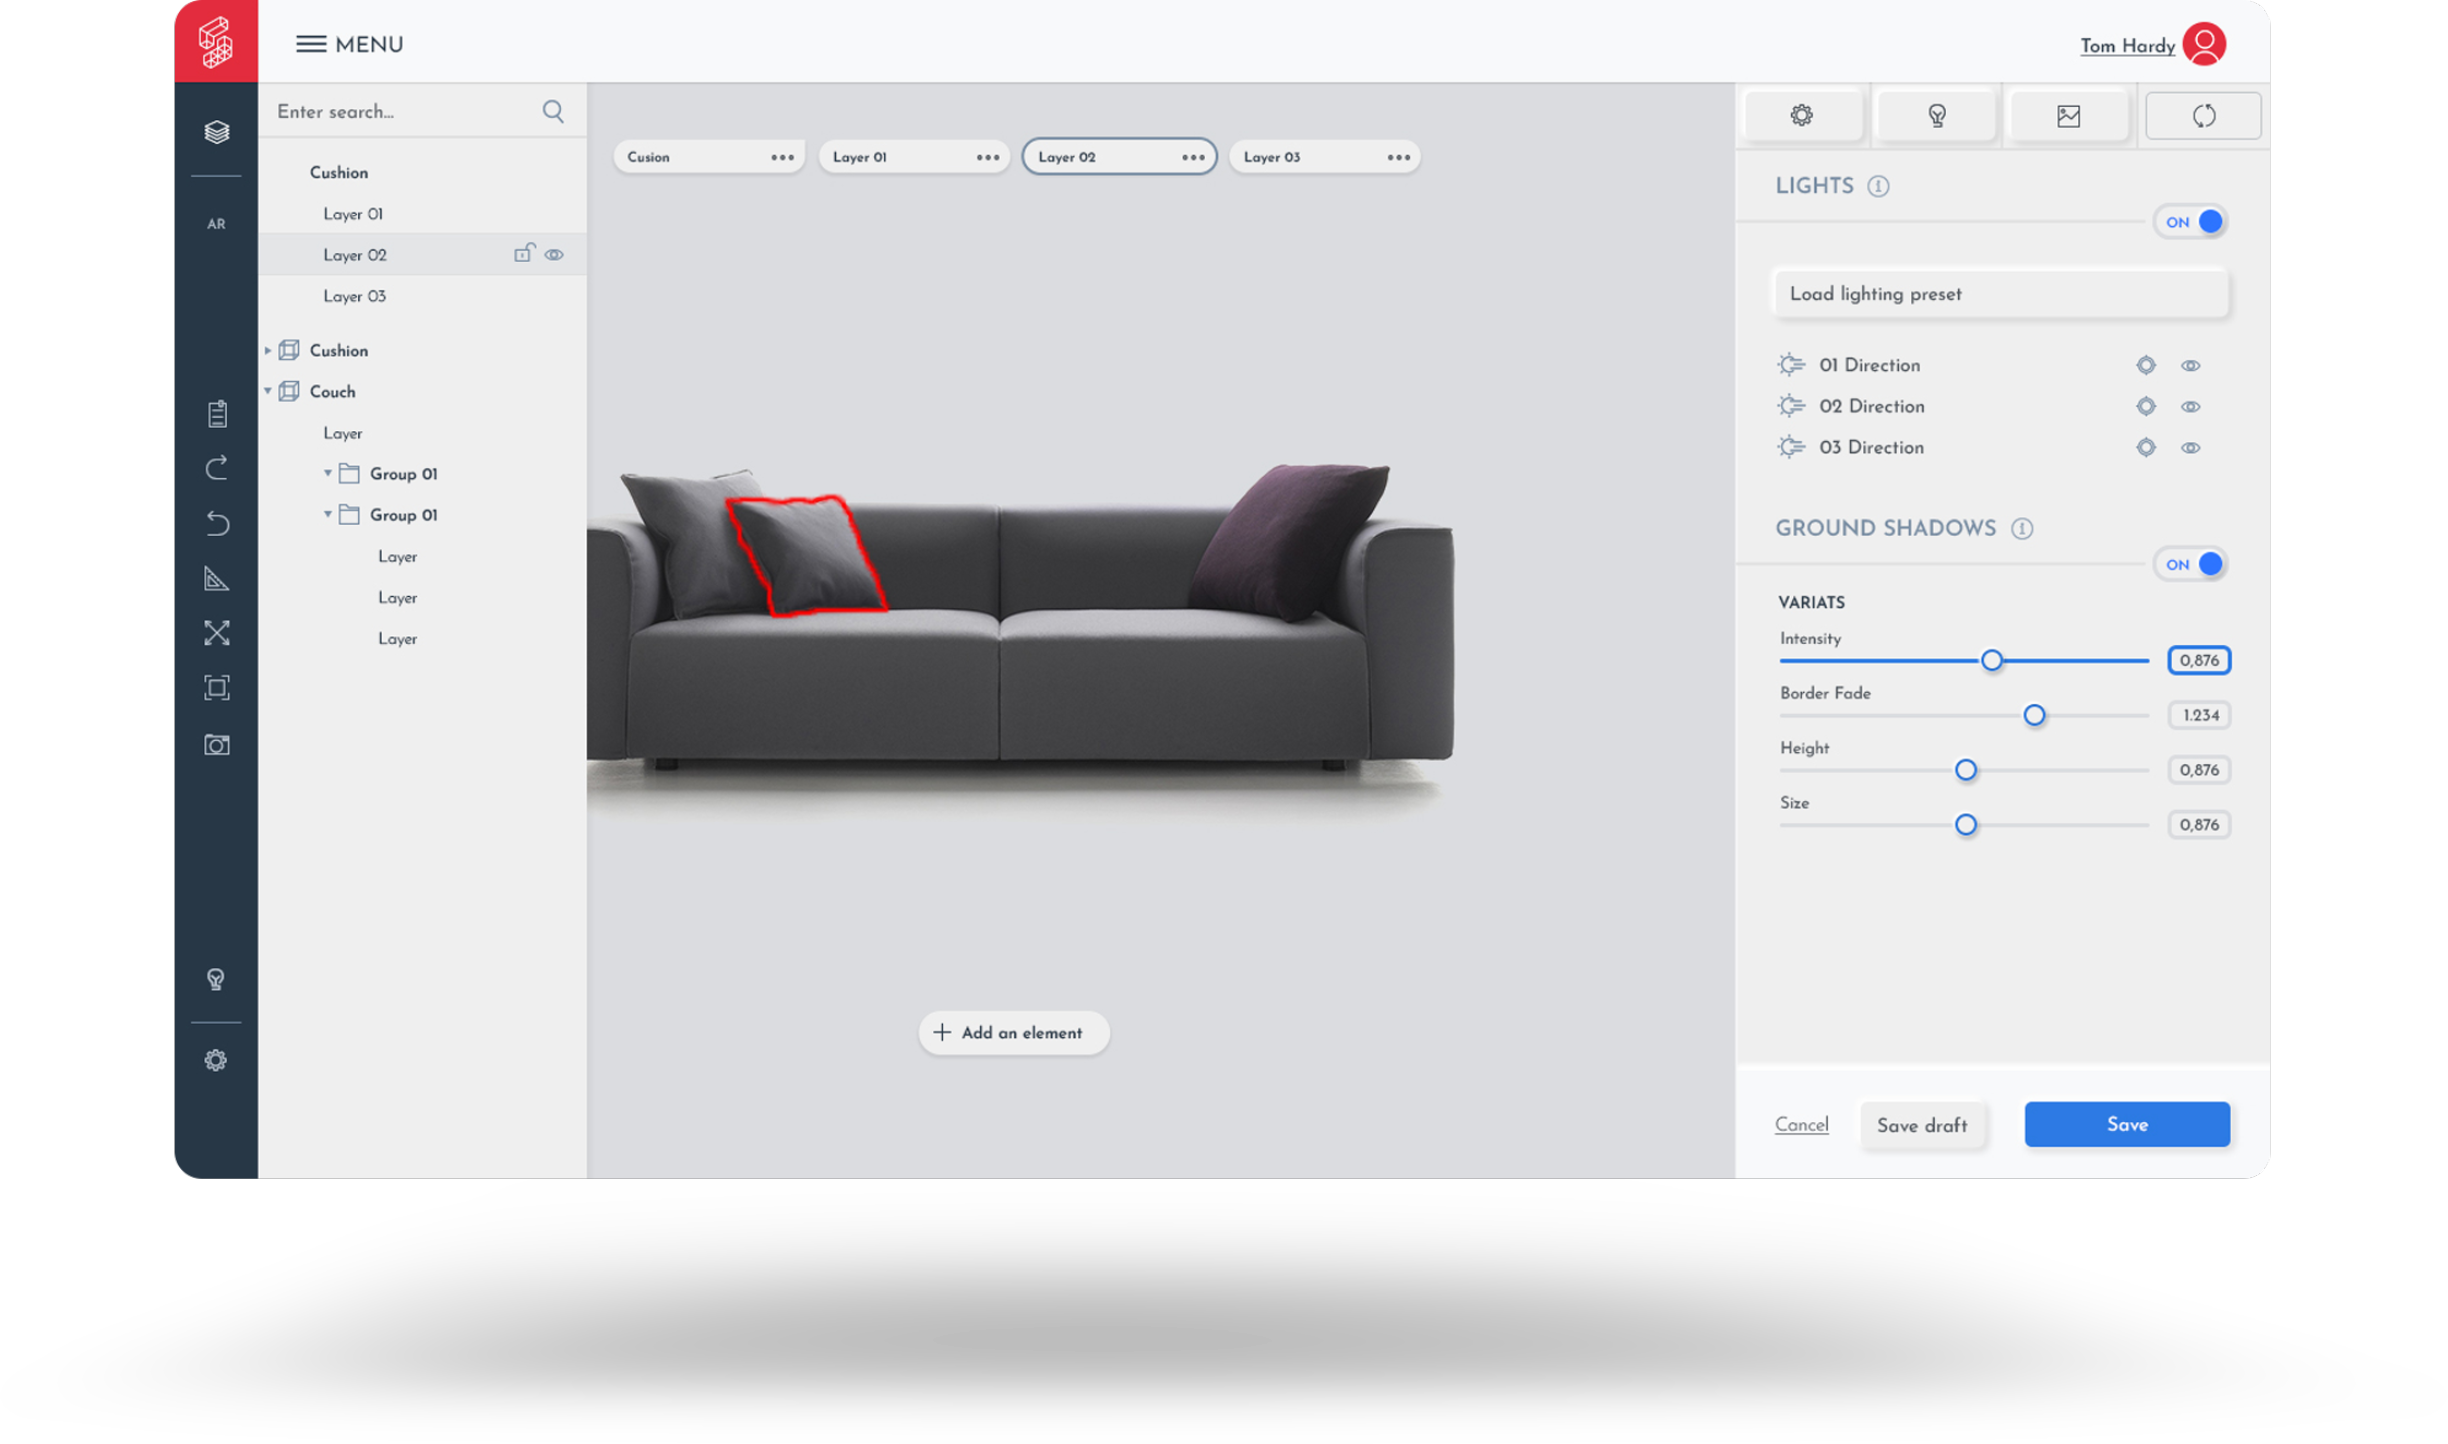Select the Layers panel icon in sidebar
Image resolution: width=2448 pixels, height=1444 pixels.
pyautogui.click(x=217, y=131)
